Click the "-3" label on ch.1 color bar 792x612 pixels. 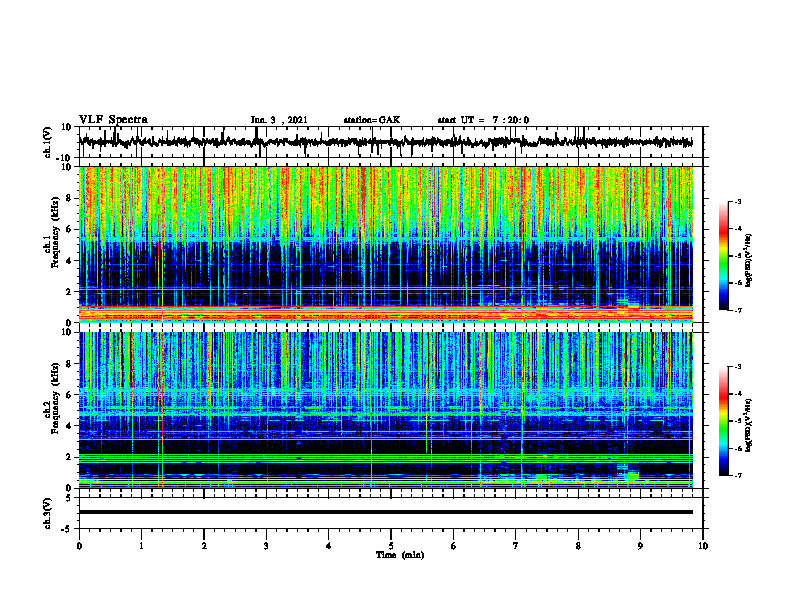click(x=737, y=202)
